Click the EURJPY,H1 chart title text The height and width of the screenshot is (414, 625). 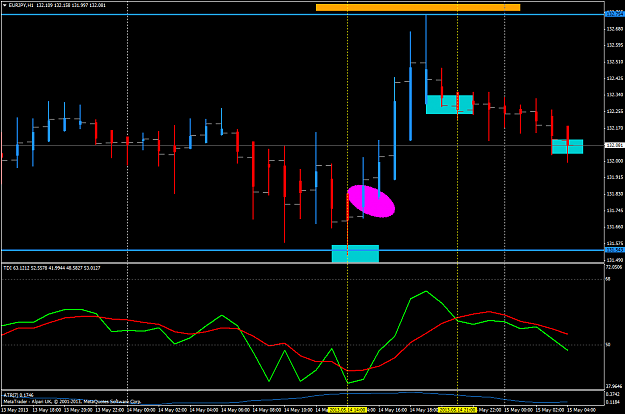21,5
